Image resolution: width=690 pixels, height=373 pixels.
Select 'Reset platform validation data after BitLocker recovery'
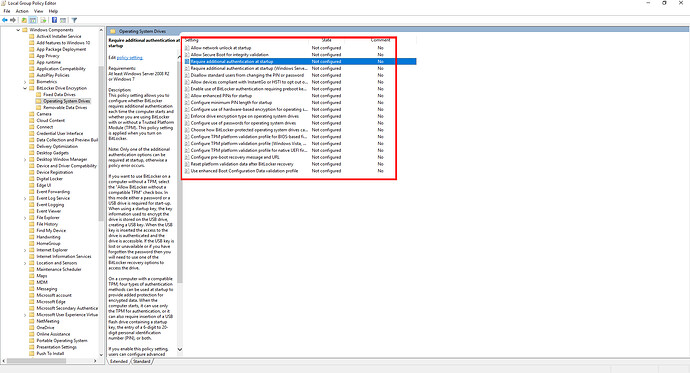coord(242,164)
